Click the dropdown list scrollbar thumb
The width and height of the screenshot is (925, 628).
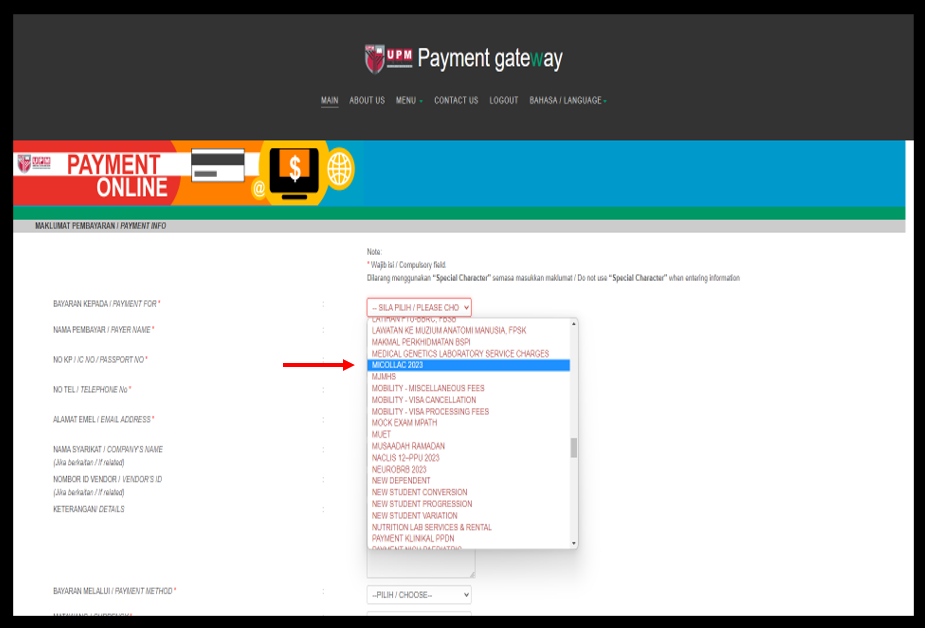573,448
